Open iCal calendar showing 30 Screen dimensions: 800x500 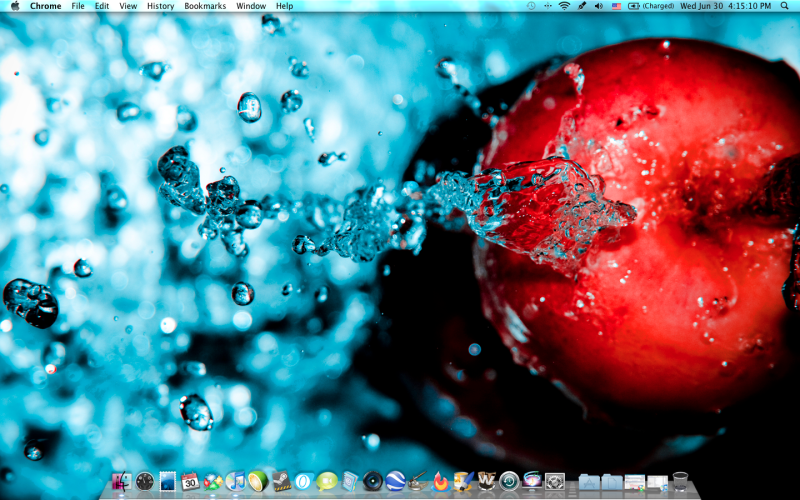click(190, 481)
